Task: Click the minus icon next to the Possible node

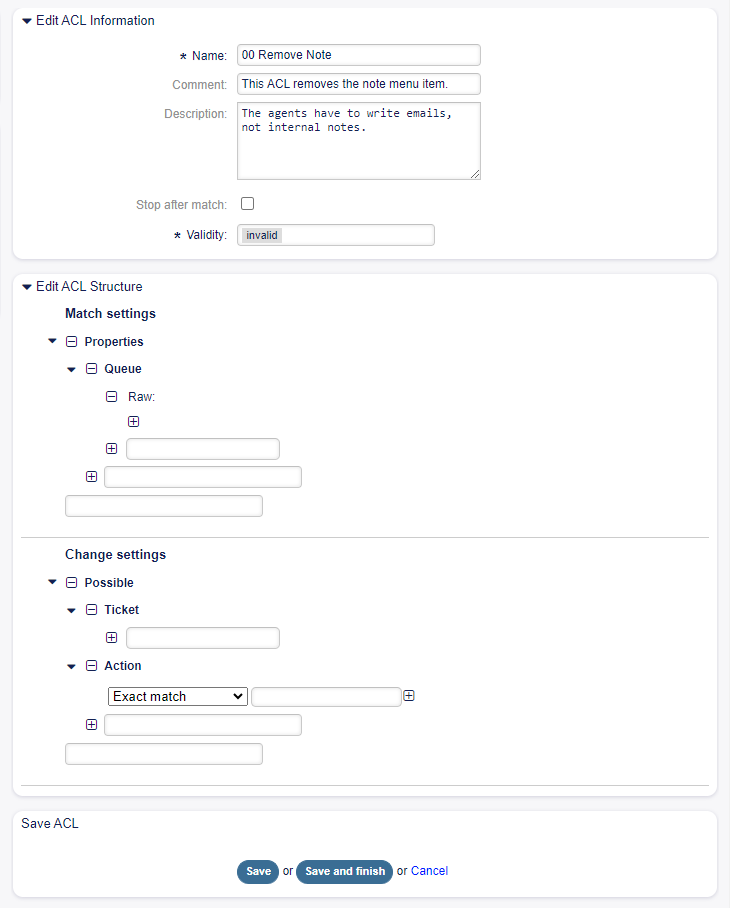Action: click(70, 582)
